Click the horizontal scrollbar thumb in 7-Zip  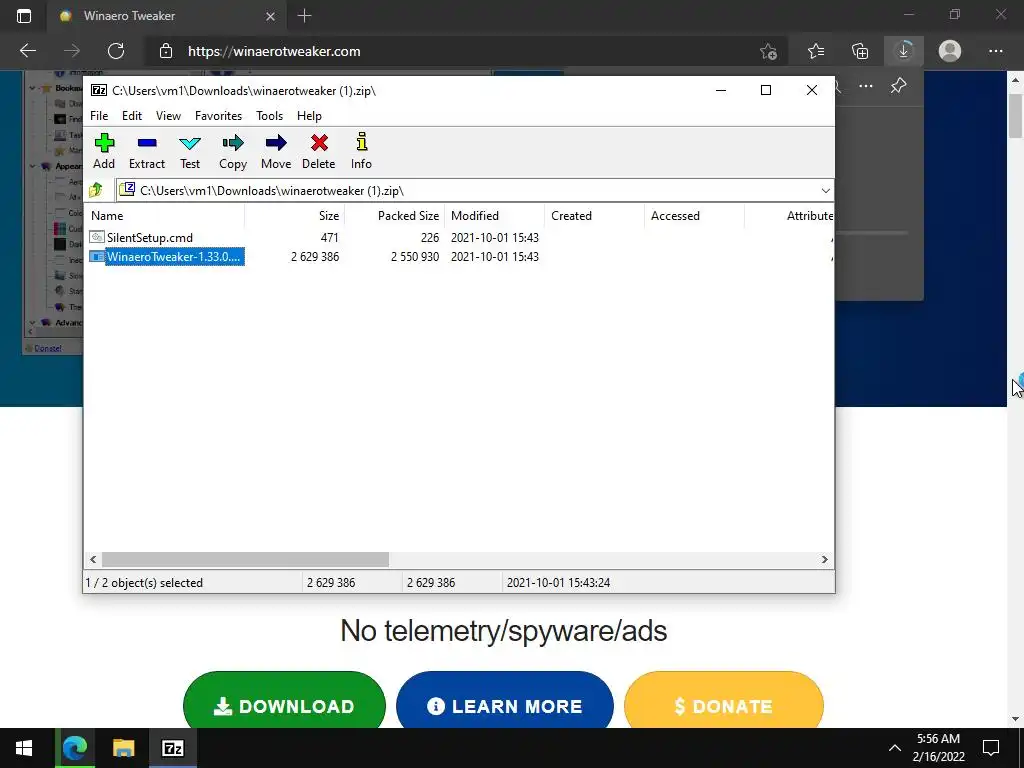(246, 560)
